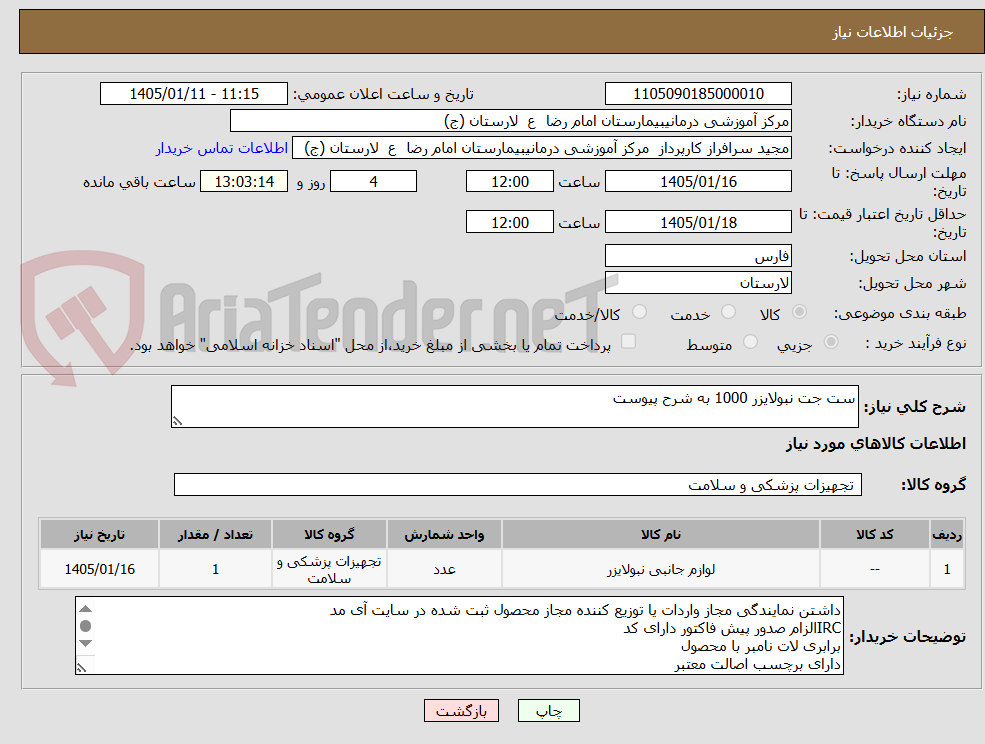
Task: Open the اطلاعات تماس خریدار link
Action: click(x=222, y=148)
